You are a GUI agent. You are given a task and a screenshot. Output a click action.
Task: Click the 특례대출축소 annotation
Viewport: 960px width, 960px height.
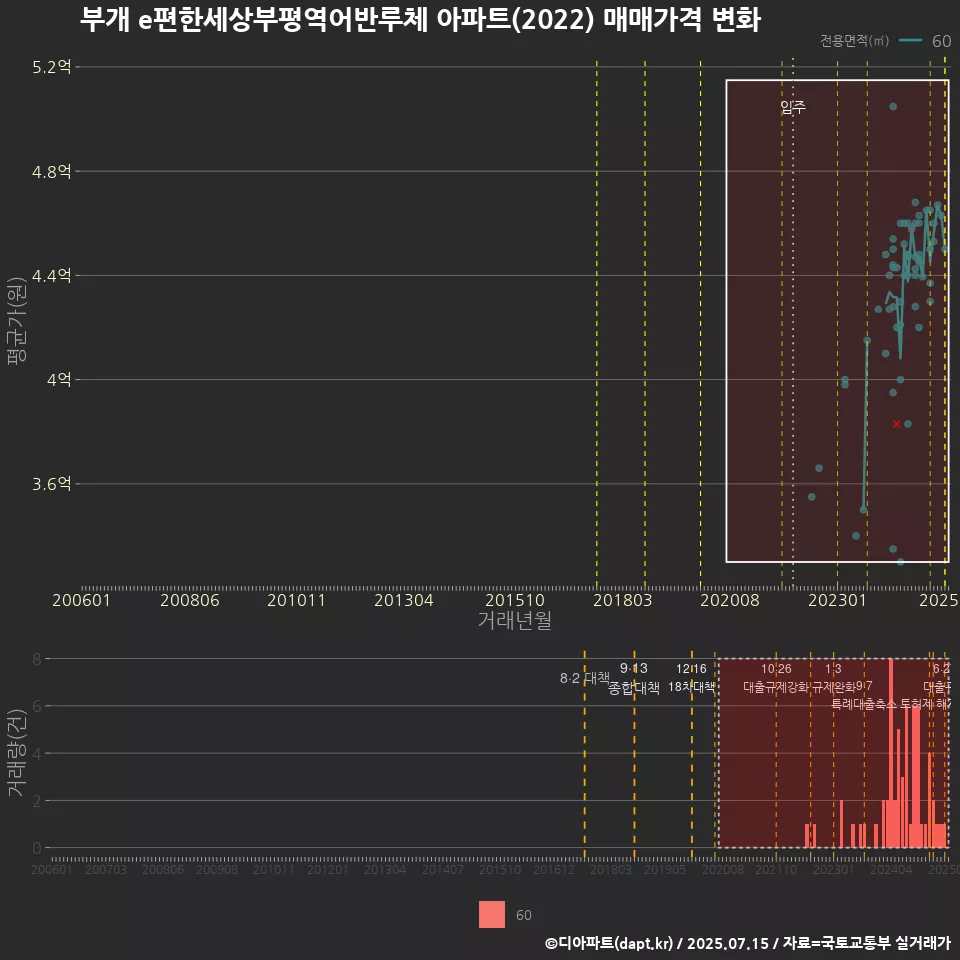(x=863, y=704)
